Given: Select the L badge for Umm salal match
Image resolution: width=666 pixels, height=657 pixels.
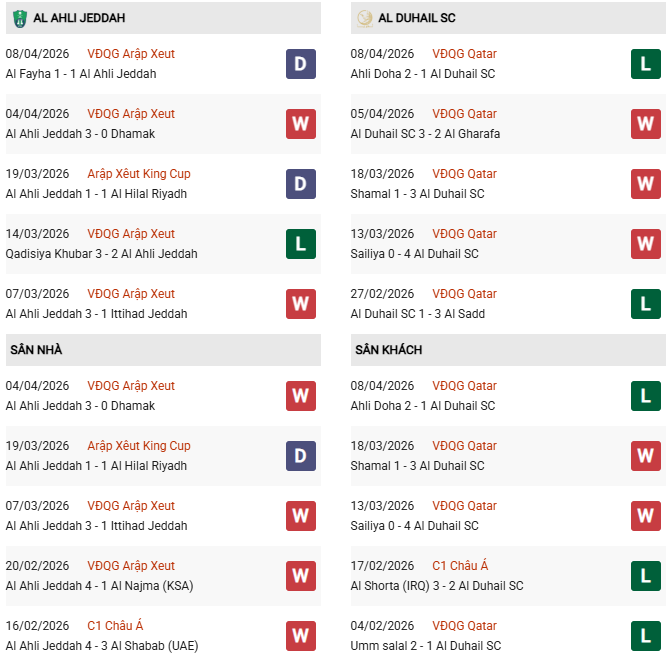Looking at the screenshot, I should [x=646, y=636].
